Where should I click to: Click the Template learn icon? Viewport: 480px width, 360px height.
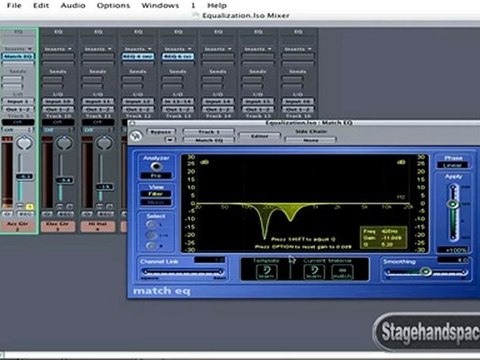tap(266, 272)
